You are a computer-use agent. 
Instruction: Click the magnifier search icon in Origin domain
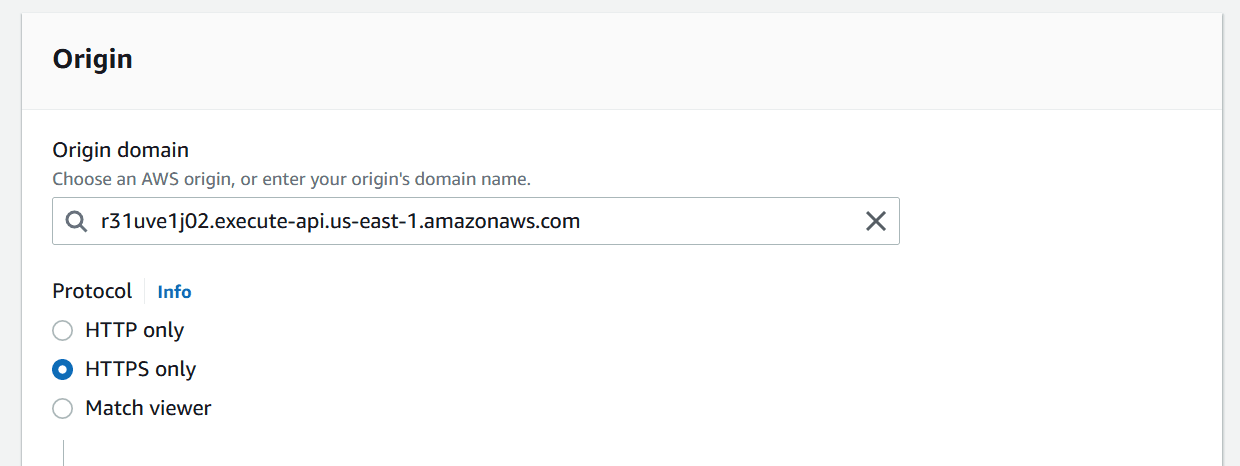[76, 222]
